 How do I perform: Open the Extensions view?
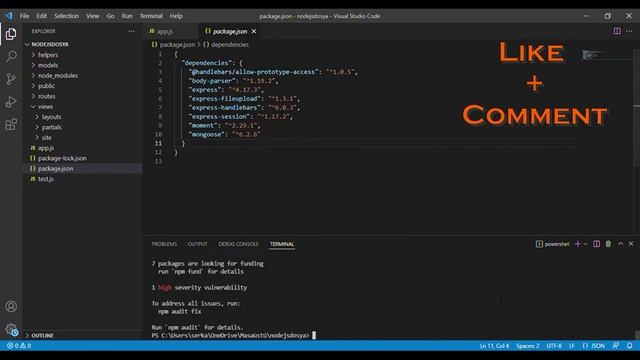pyautogui.click(x=11, y=124)
